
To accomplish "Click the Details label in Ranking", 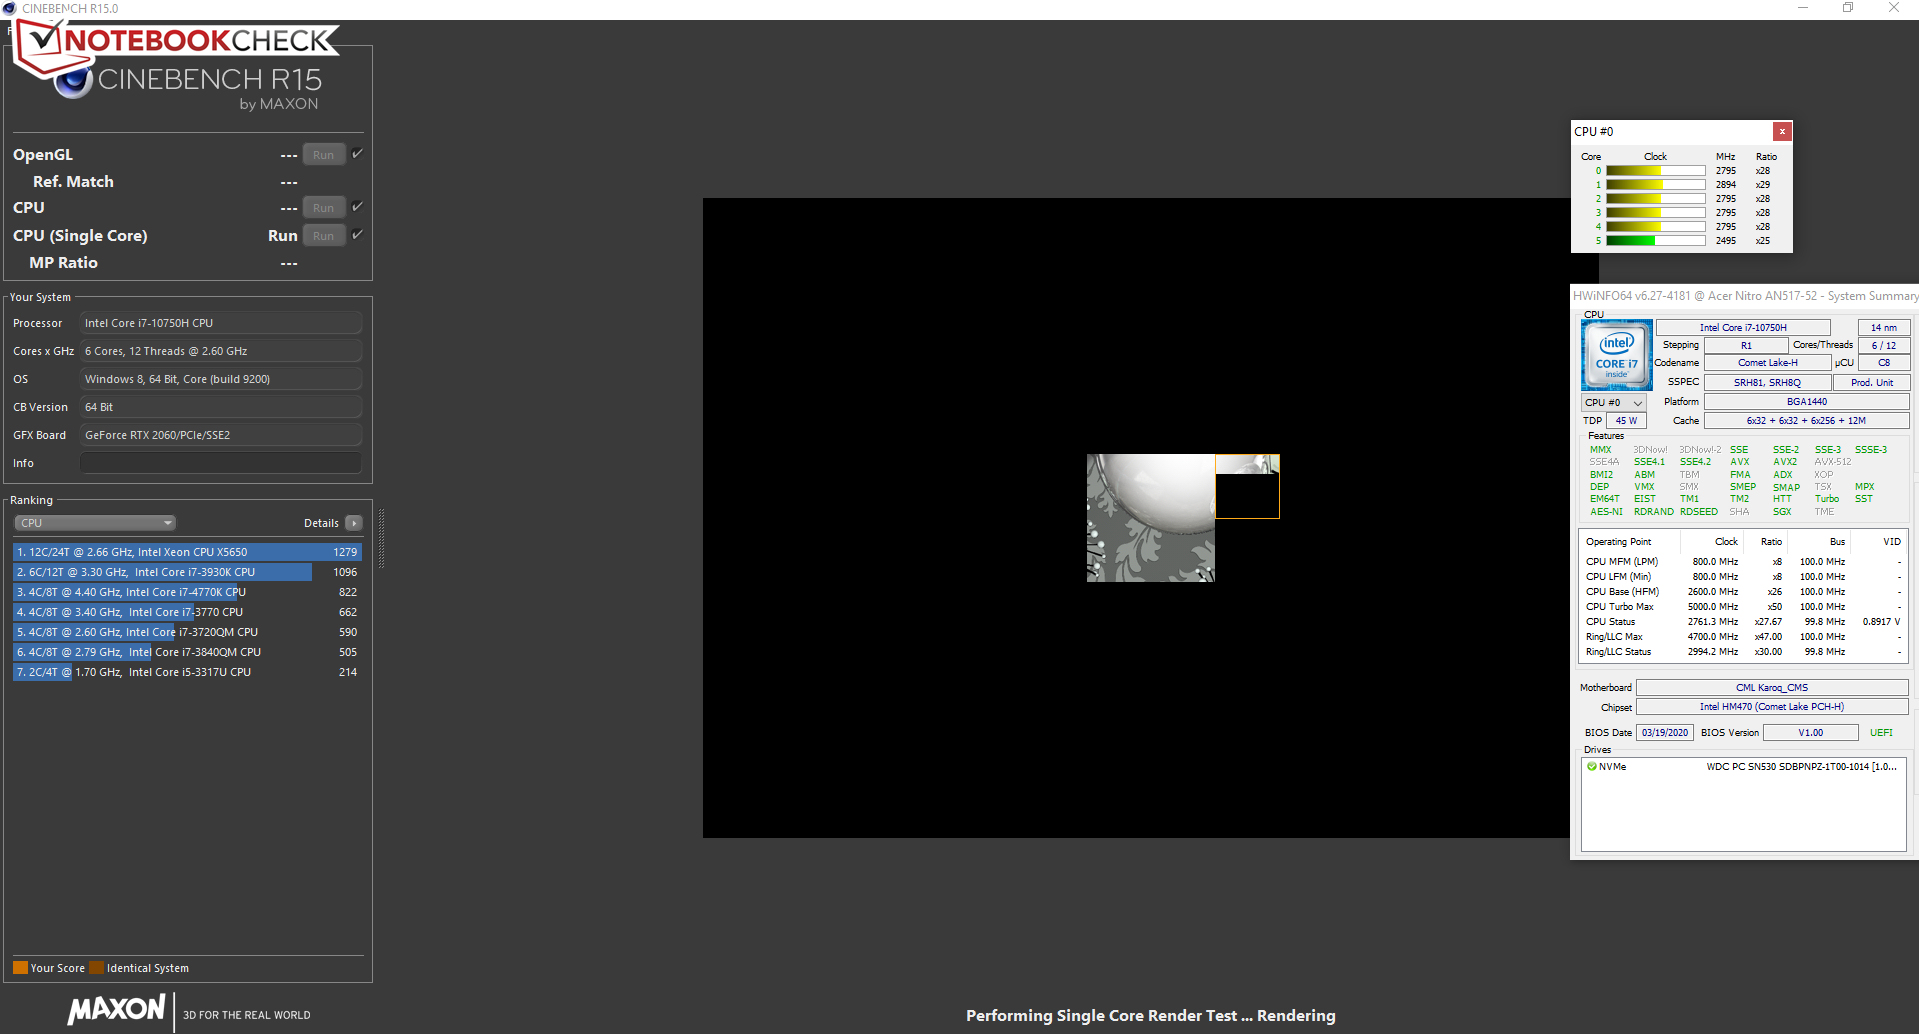I will pyautogui.click(x=321, y=523).
